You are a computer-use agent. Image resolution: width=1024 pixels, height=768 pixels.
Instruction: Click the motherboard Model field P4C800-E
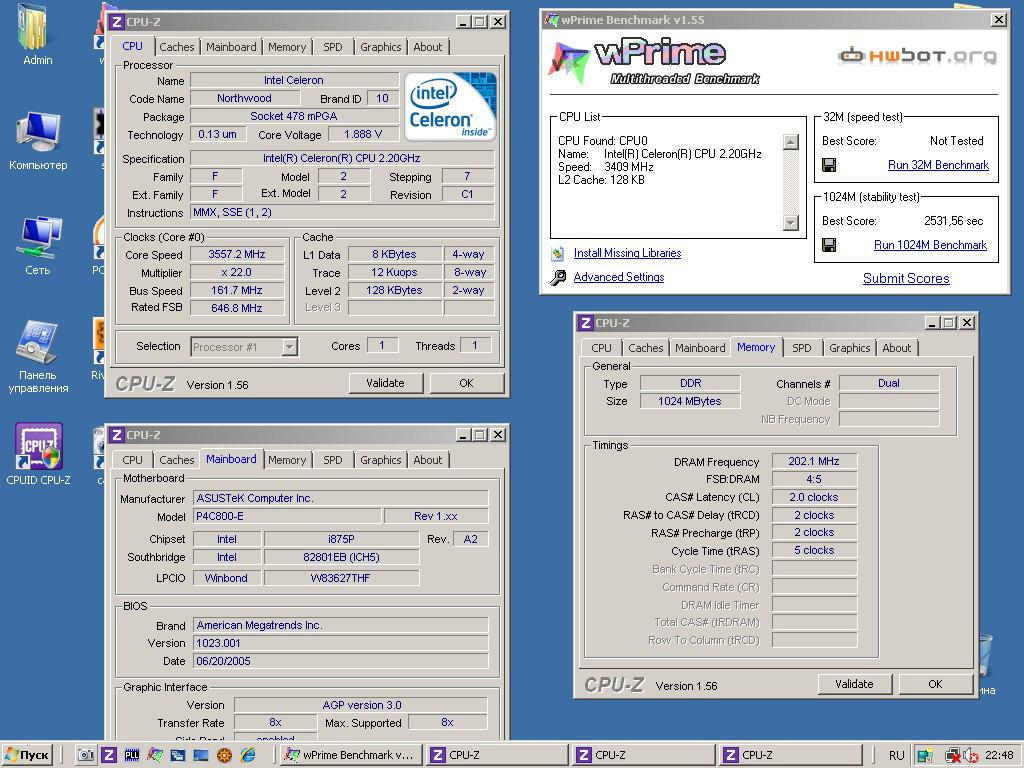(x=287, y=517)
